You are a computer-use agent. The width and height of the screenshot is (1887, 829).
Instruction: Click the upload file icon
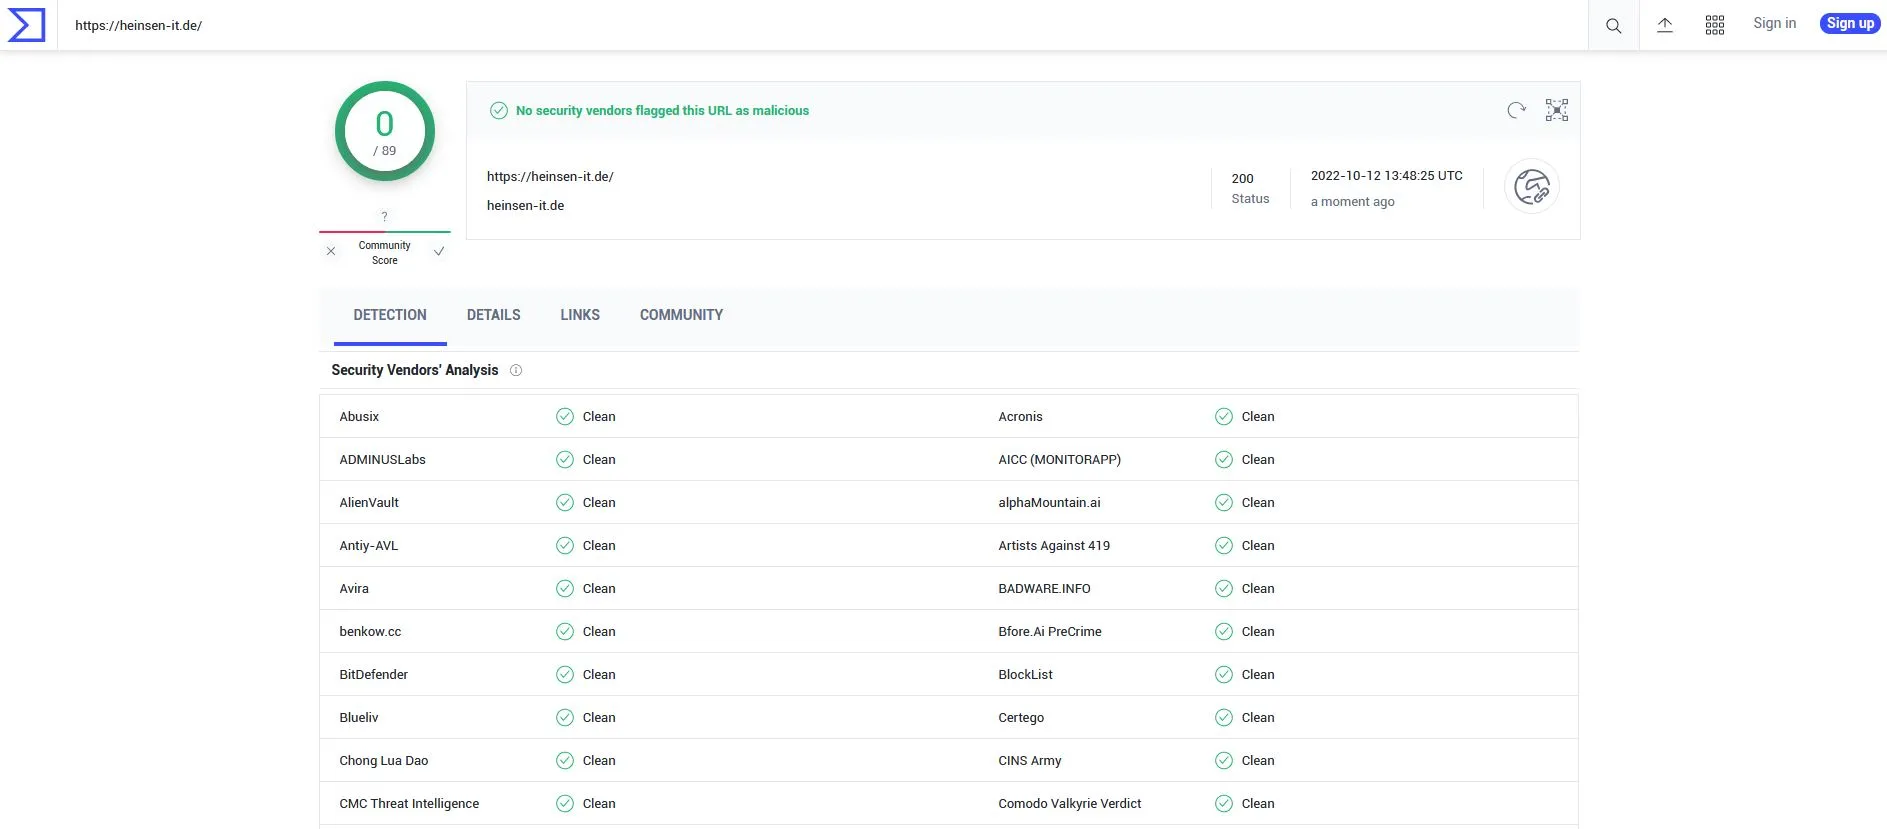coord(1665,26)
